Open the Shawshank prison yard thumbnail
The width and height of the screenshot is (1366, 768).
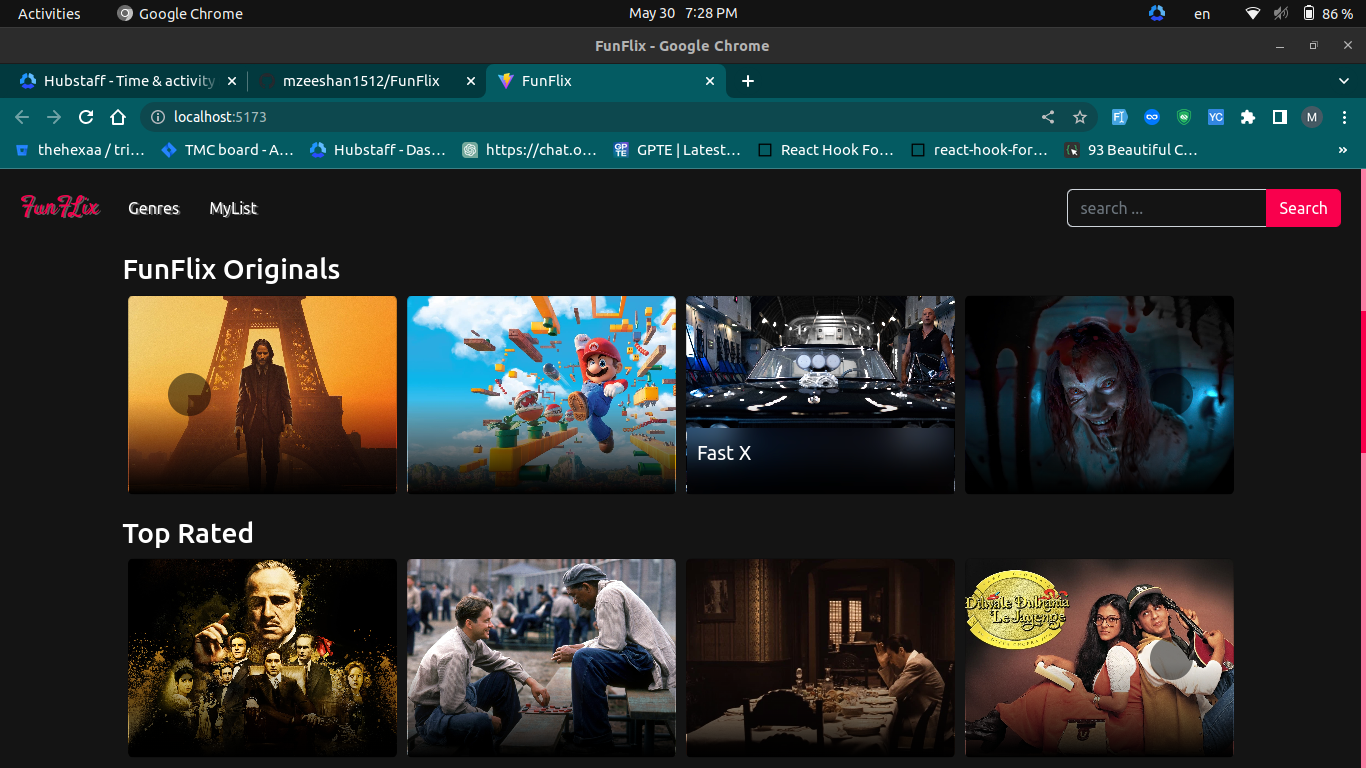pos(541,657)
